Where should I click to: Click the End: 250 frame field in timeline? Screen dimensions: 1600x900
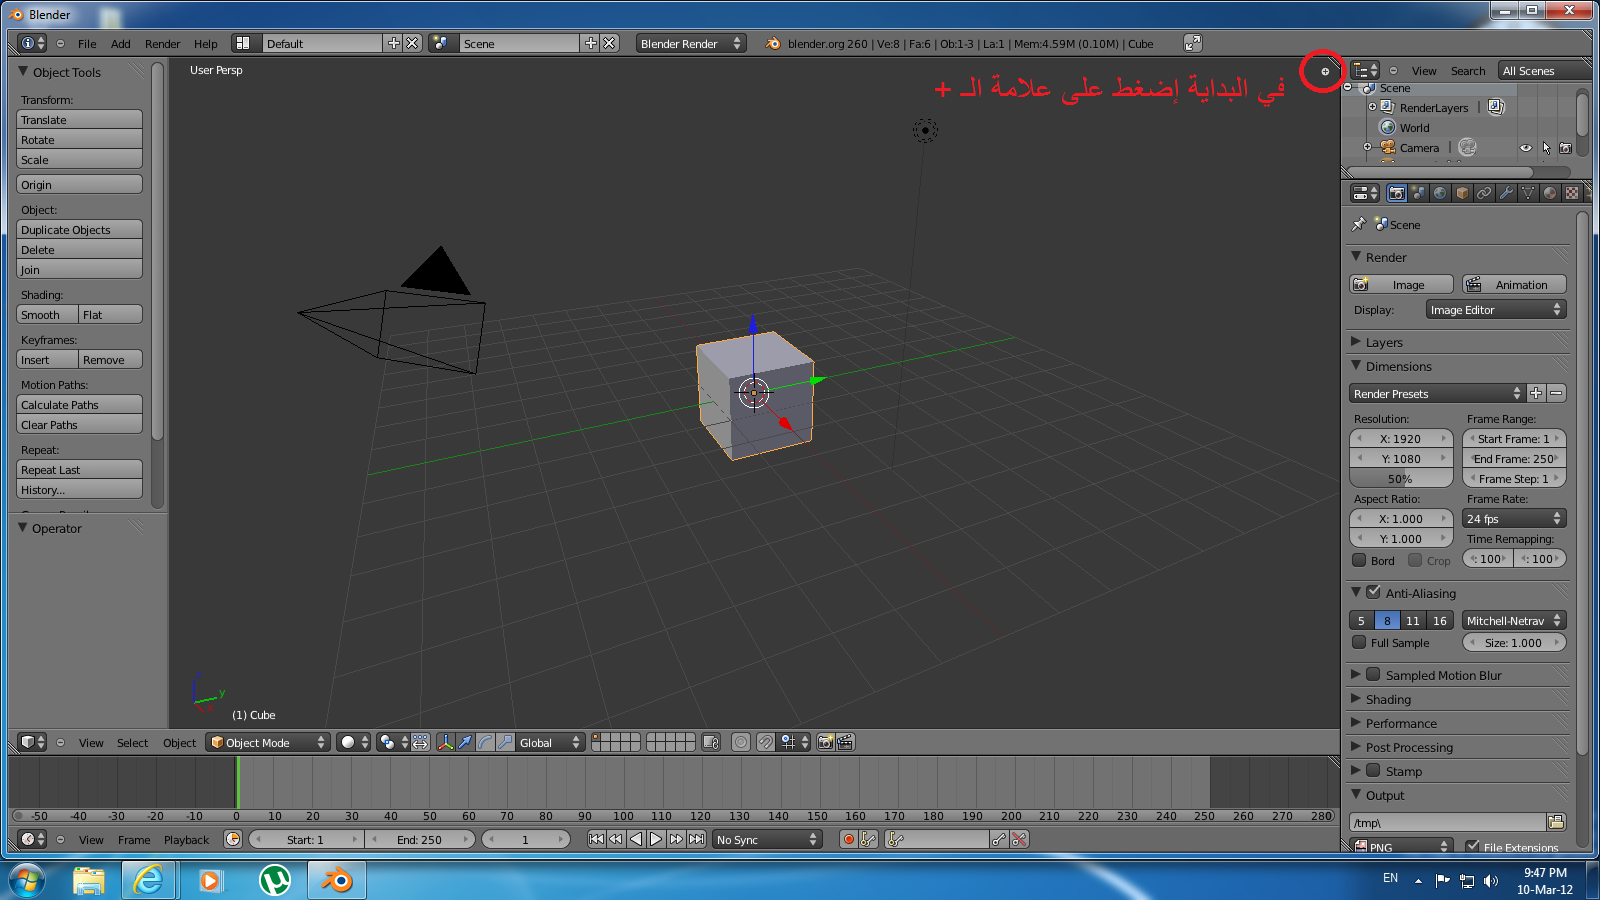tap(419, 839)
